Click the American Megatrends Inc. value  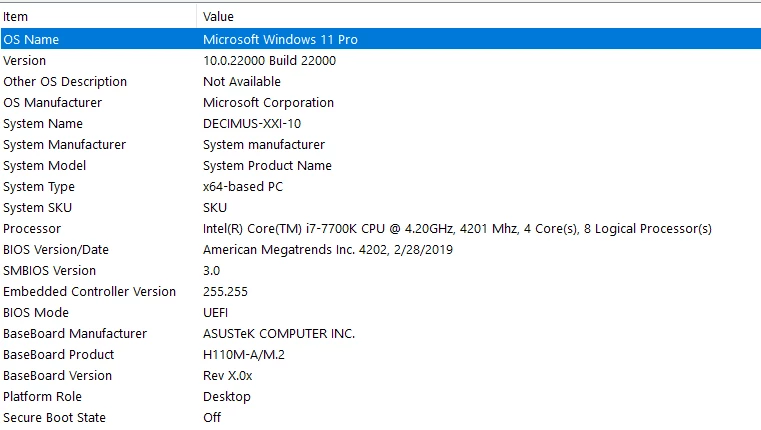(328, 249)
